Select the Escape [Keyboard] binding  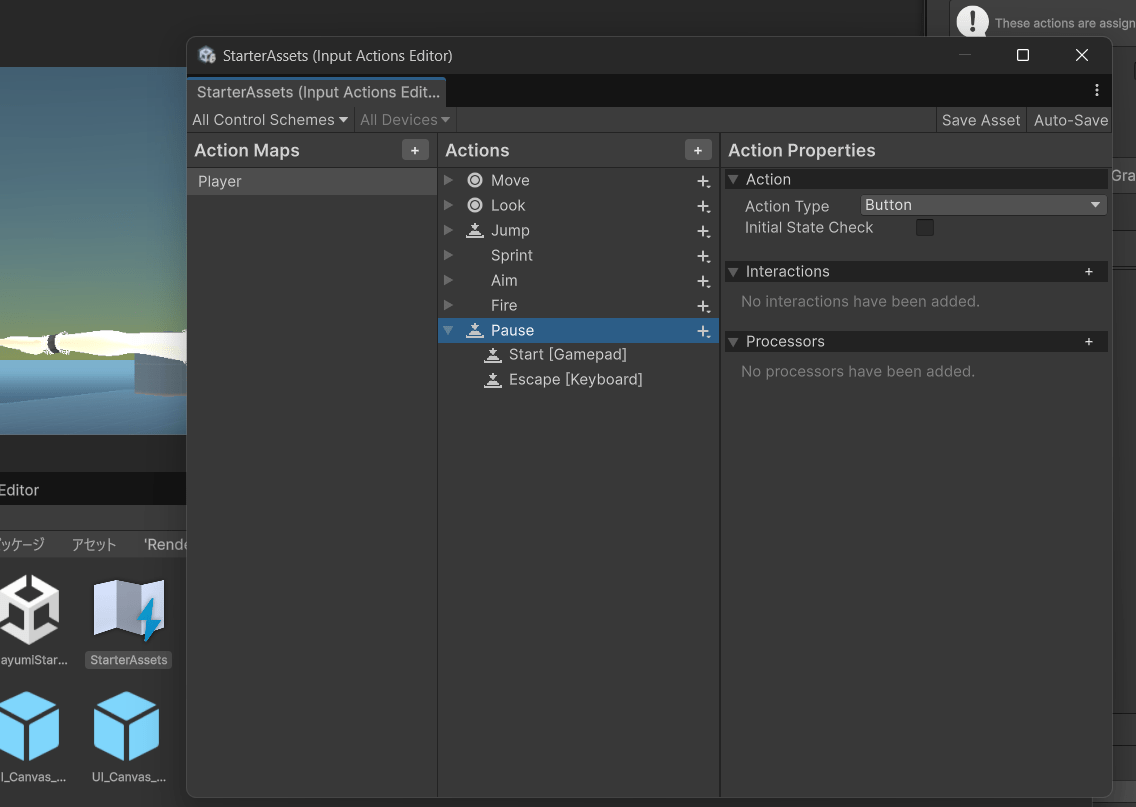pyautogui.click(x=575, y=380)
